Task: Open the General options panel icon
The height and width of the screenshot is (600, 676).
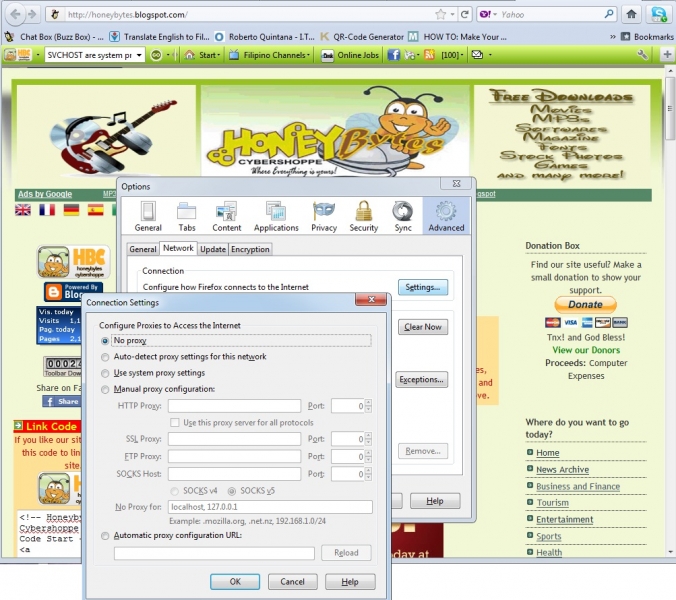Action: point(148,215)
